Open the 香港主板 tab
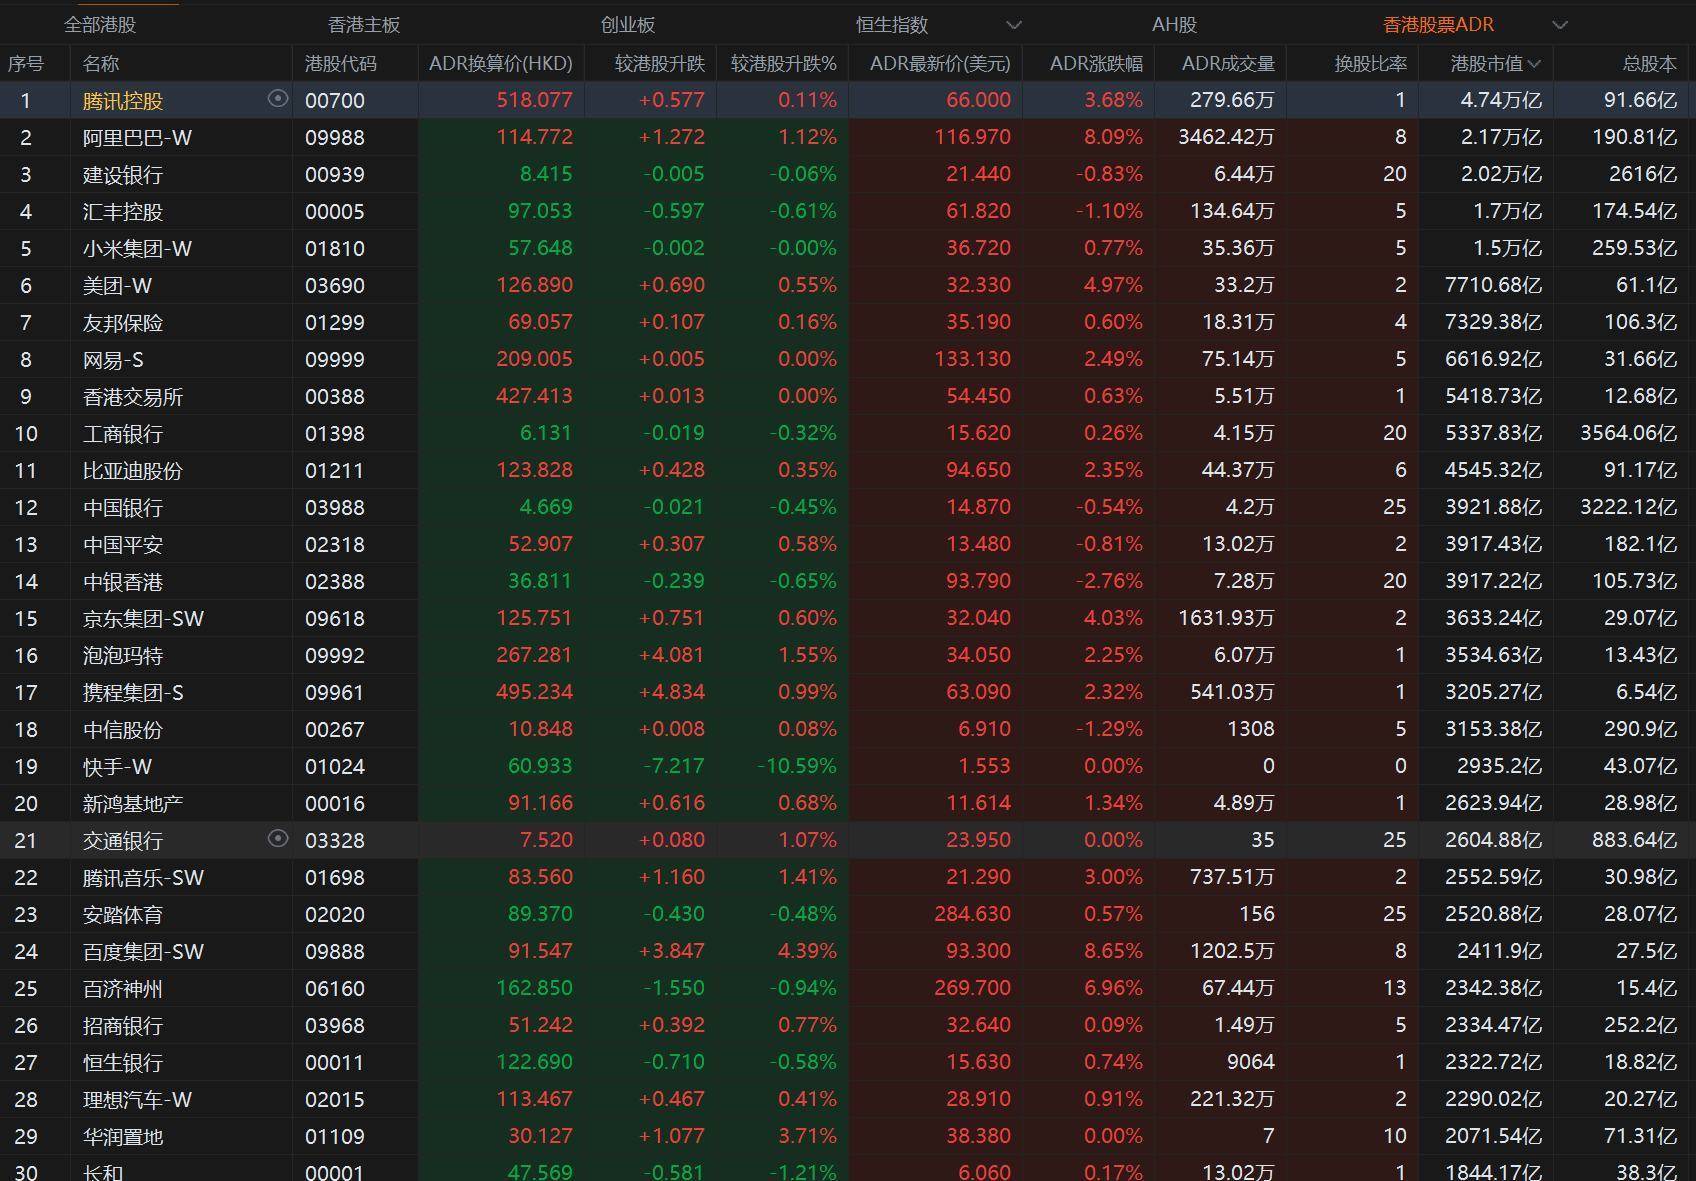The height and width of the screenshot is (1181, 1696). 364,25
